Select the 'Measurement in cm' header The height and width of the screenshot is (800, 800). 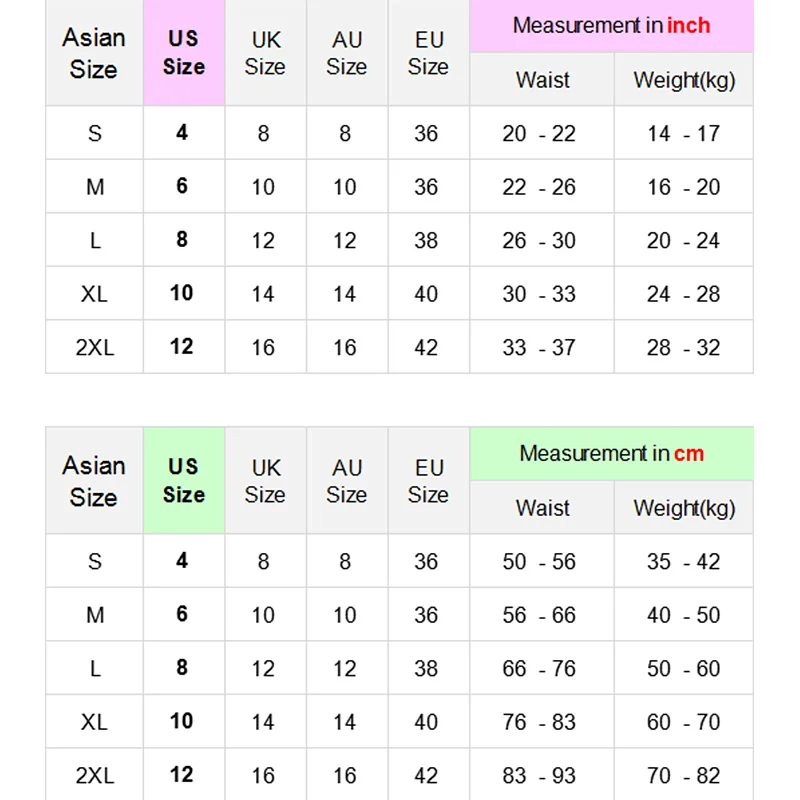pyautogui.click(x=611, y=454)
